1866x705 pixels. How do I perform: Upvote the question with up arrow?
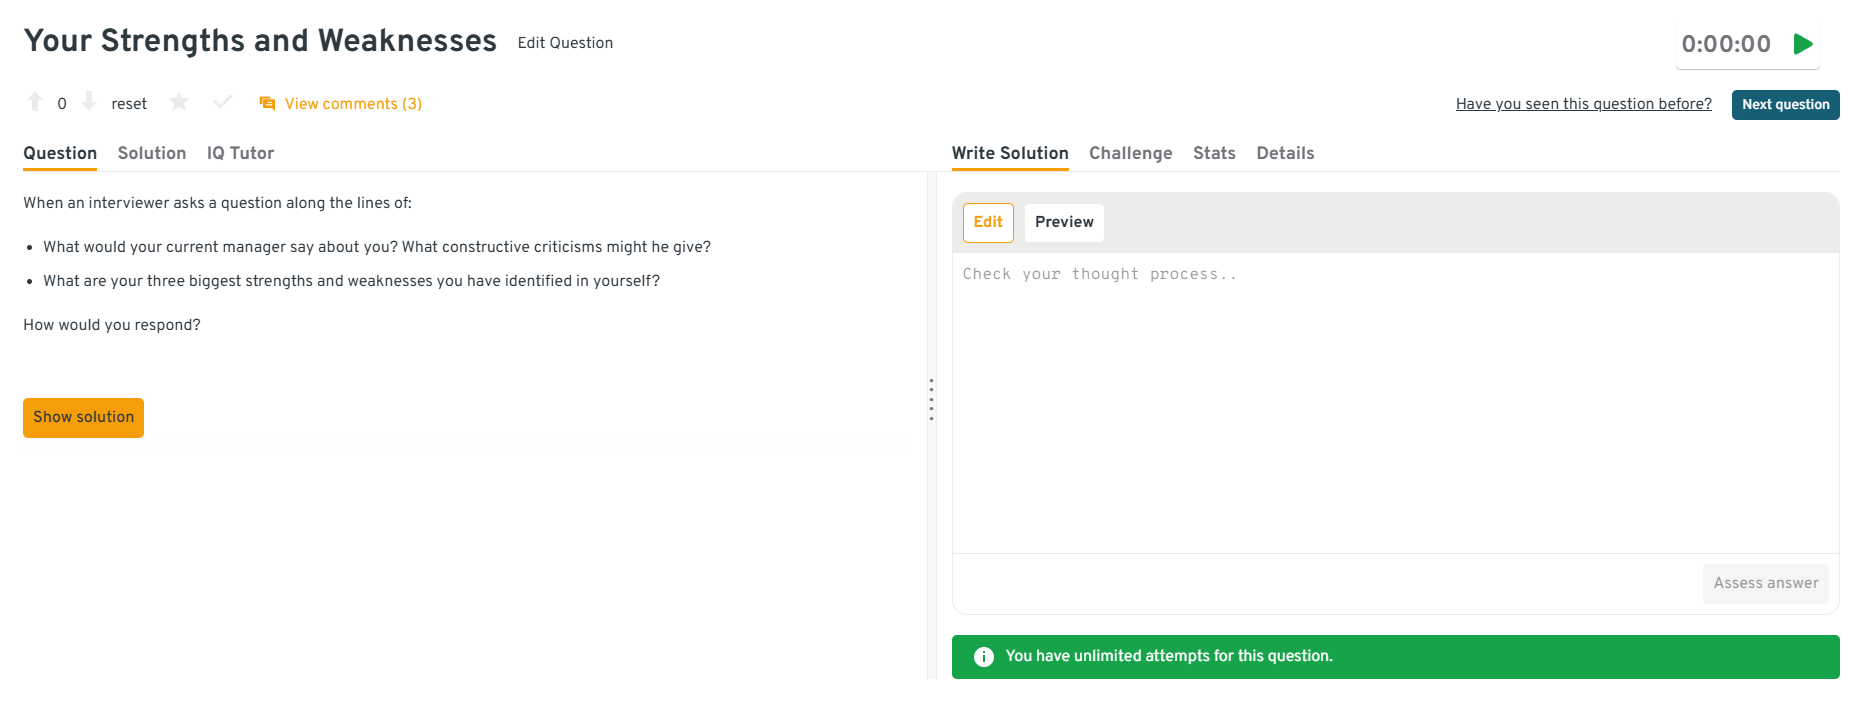[35, 102]
